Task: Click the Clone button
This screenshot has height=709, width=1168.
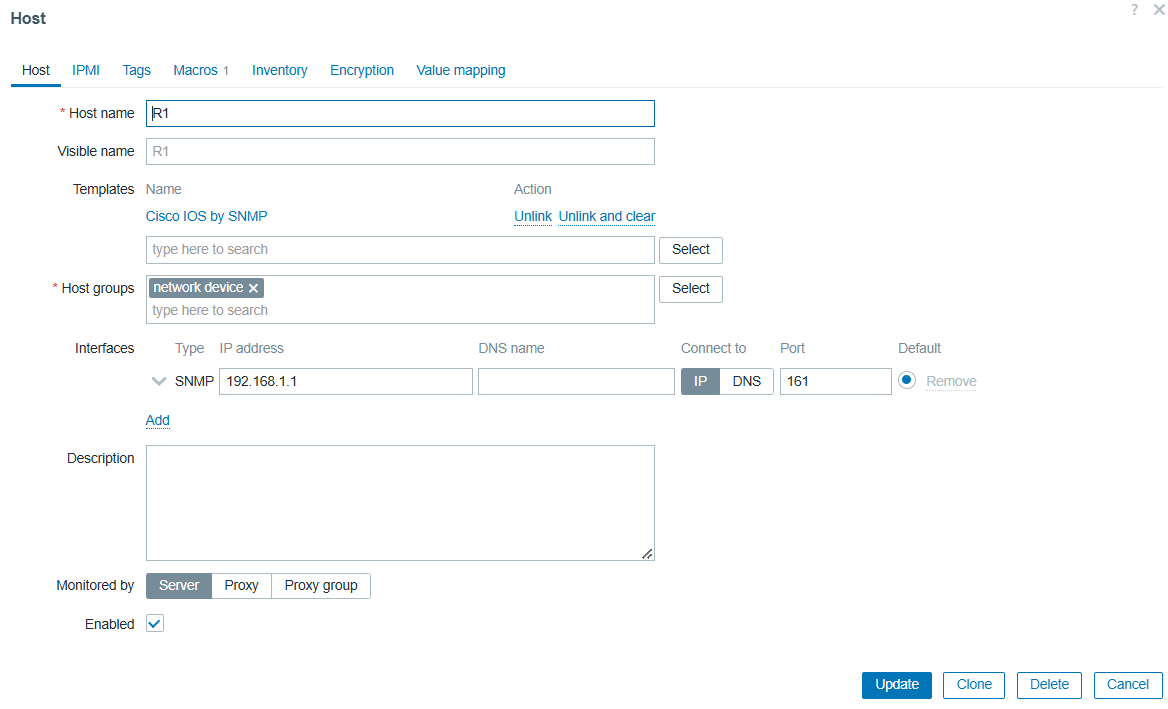Action: coord(973,685)
